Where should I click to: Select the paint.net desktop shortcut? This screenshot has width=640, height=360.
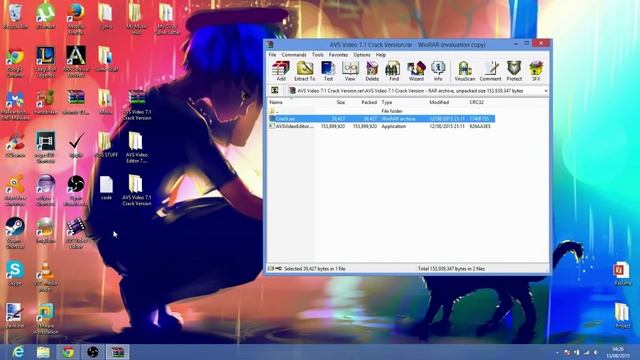(15, 316)
